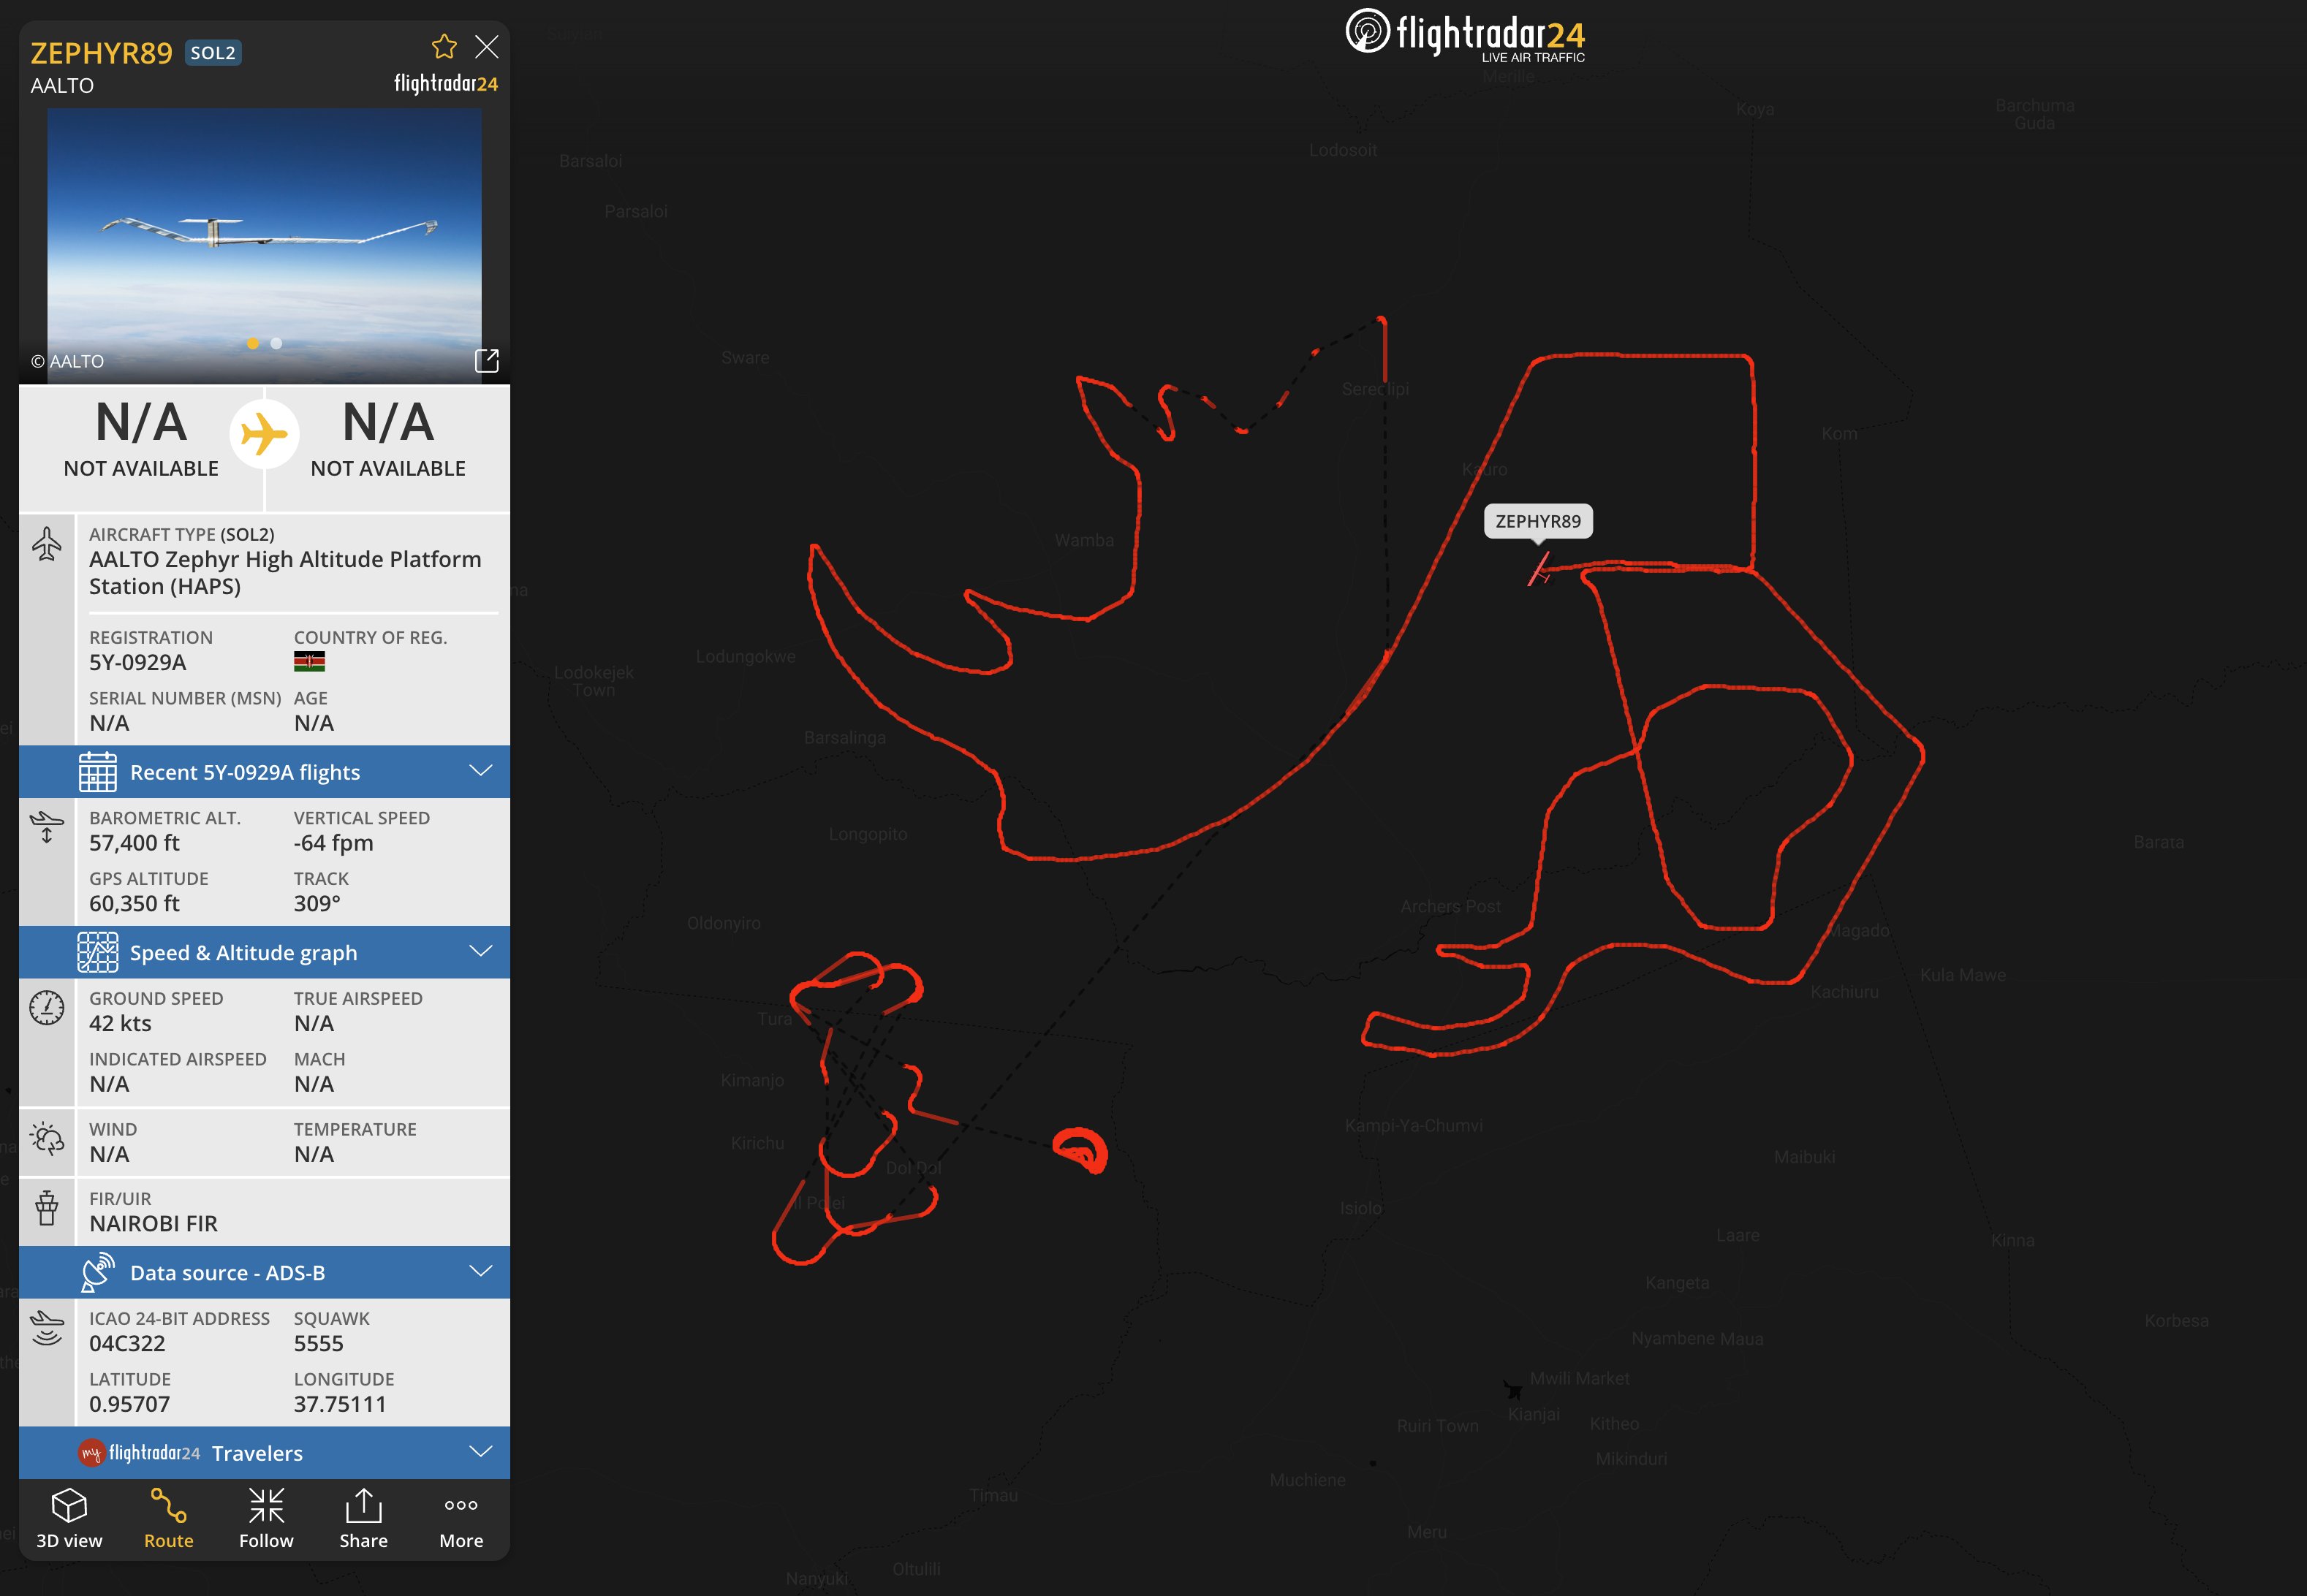Screen dimensions: 2307x1596
Task: Click the Zephyr aircraft icon on map
Action: 1539,571
